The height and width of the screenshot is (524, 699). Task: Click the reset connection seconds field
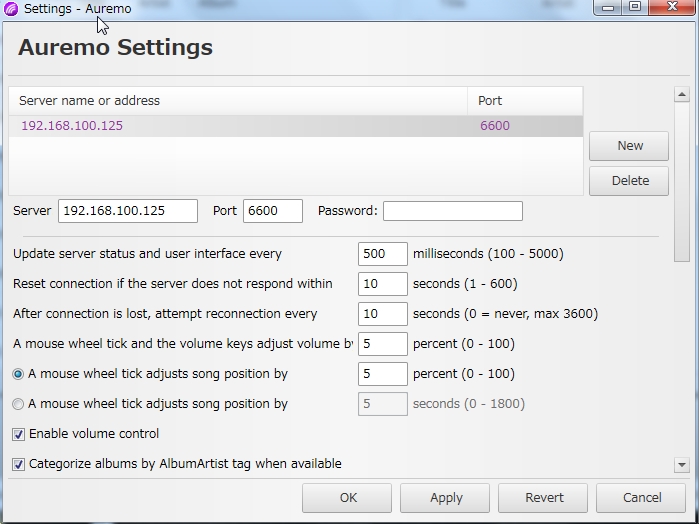click(x=382, y=284)
